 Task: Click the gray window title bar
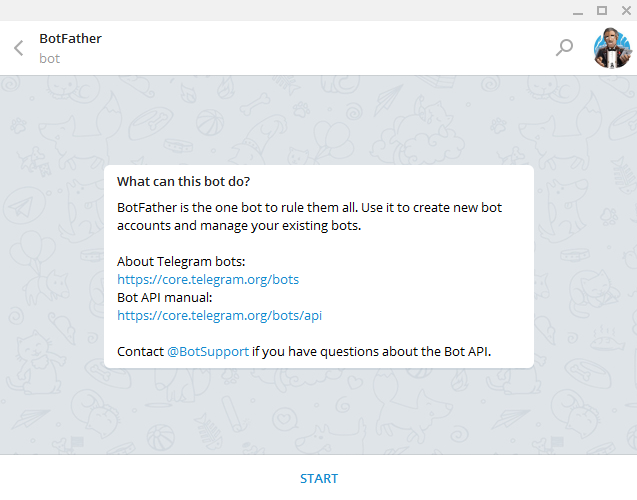(284, 10)
